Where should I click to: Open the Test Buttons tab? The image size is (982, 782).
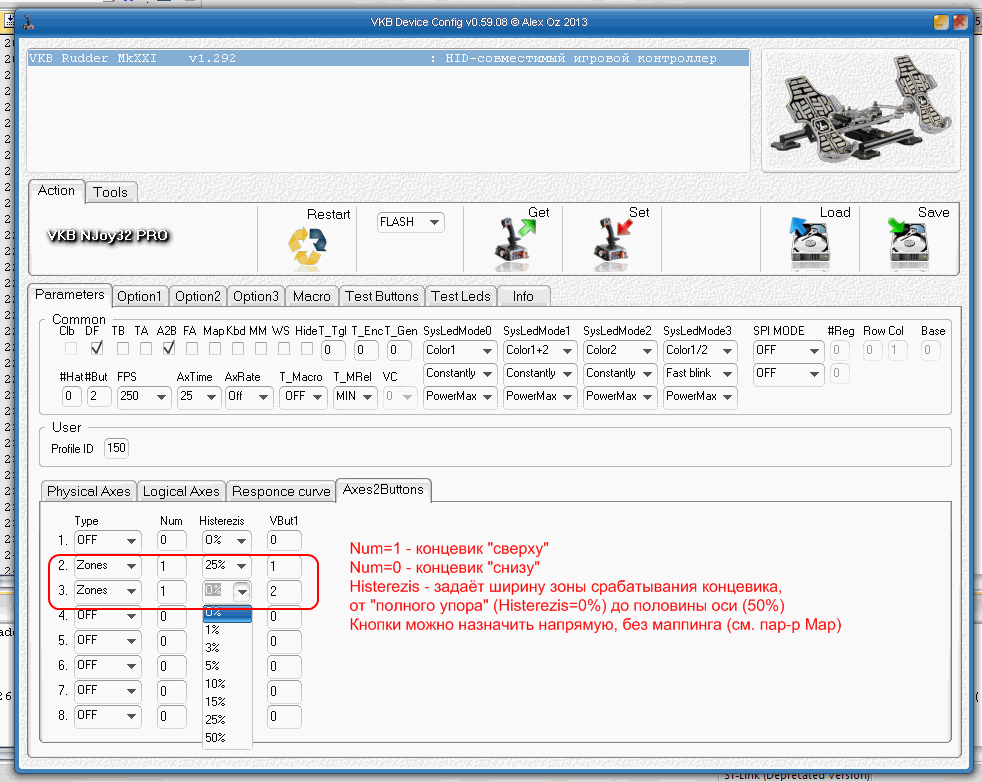pyautogui.click(x=381, y=296)
